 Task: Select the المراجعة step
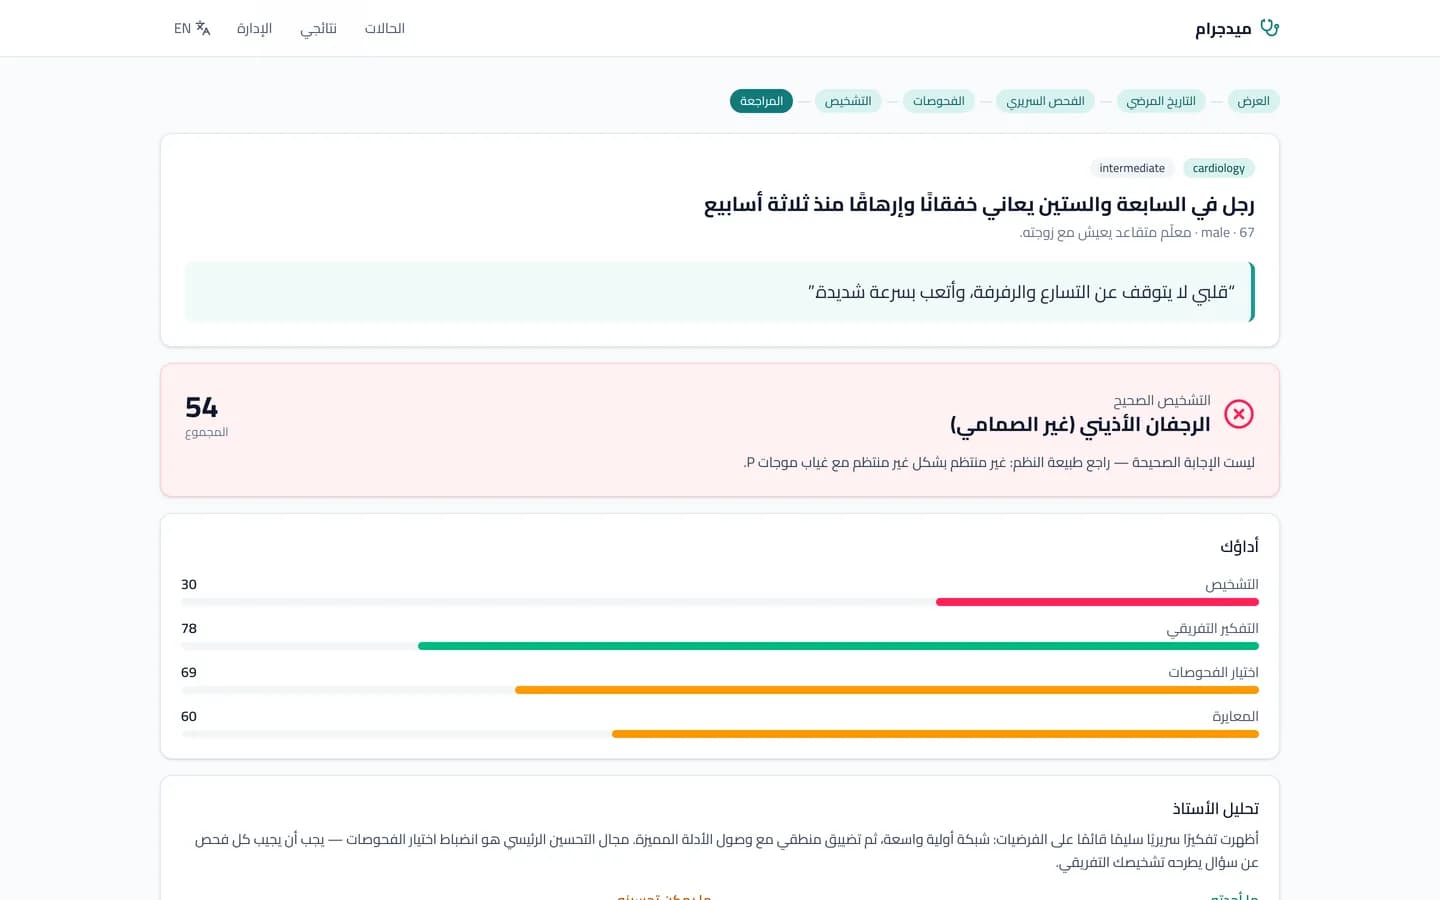pyautogui.click(x=762, y=101)
